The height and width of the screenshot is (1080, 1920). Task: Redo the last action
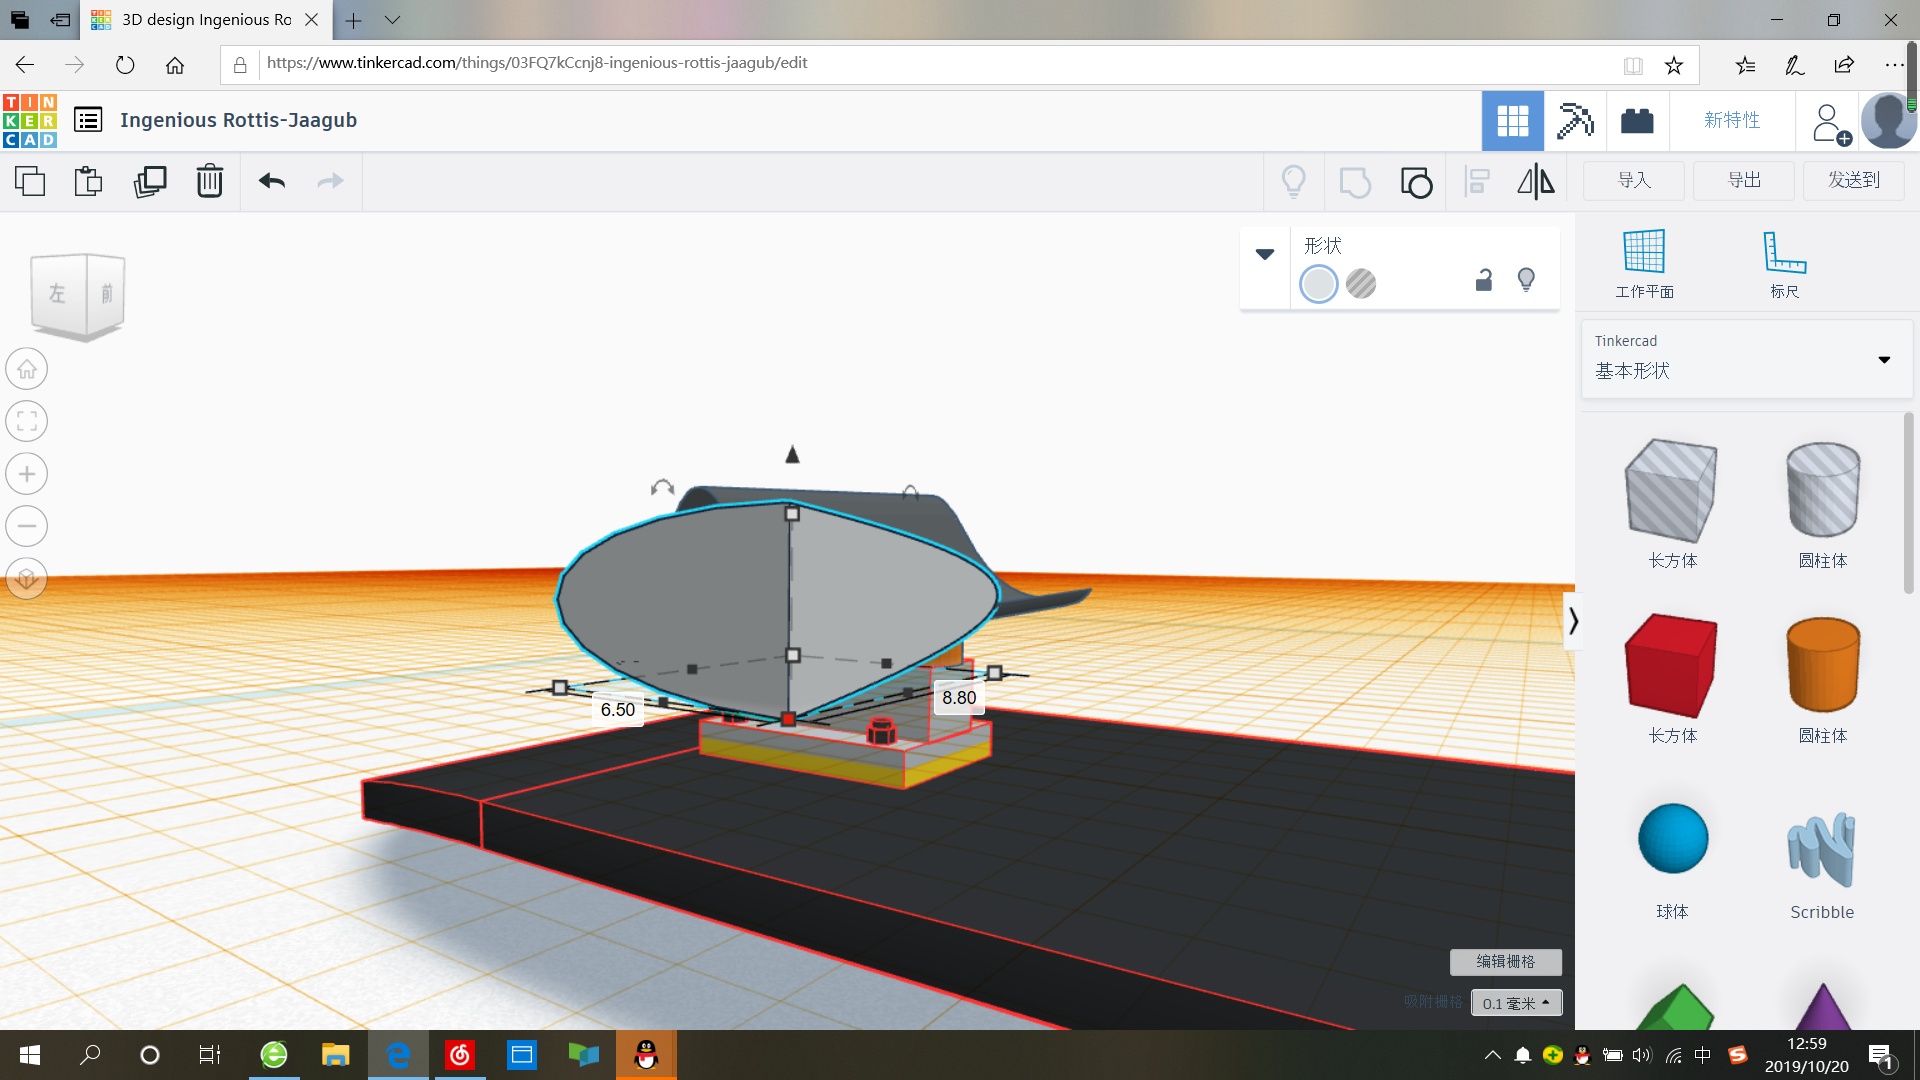330,181
